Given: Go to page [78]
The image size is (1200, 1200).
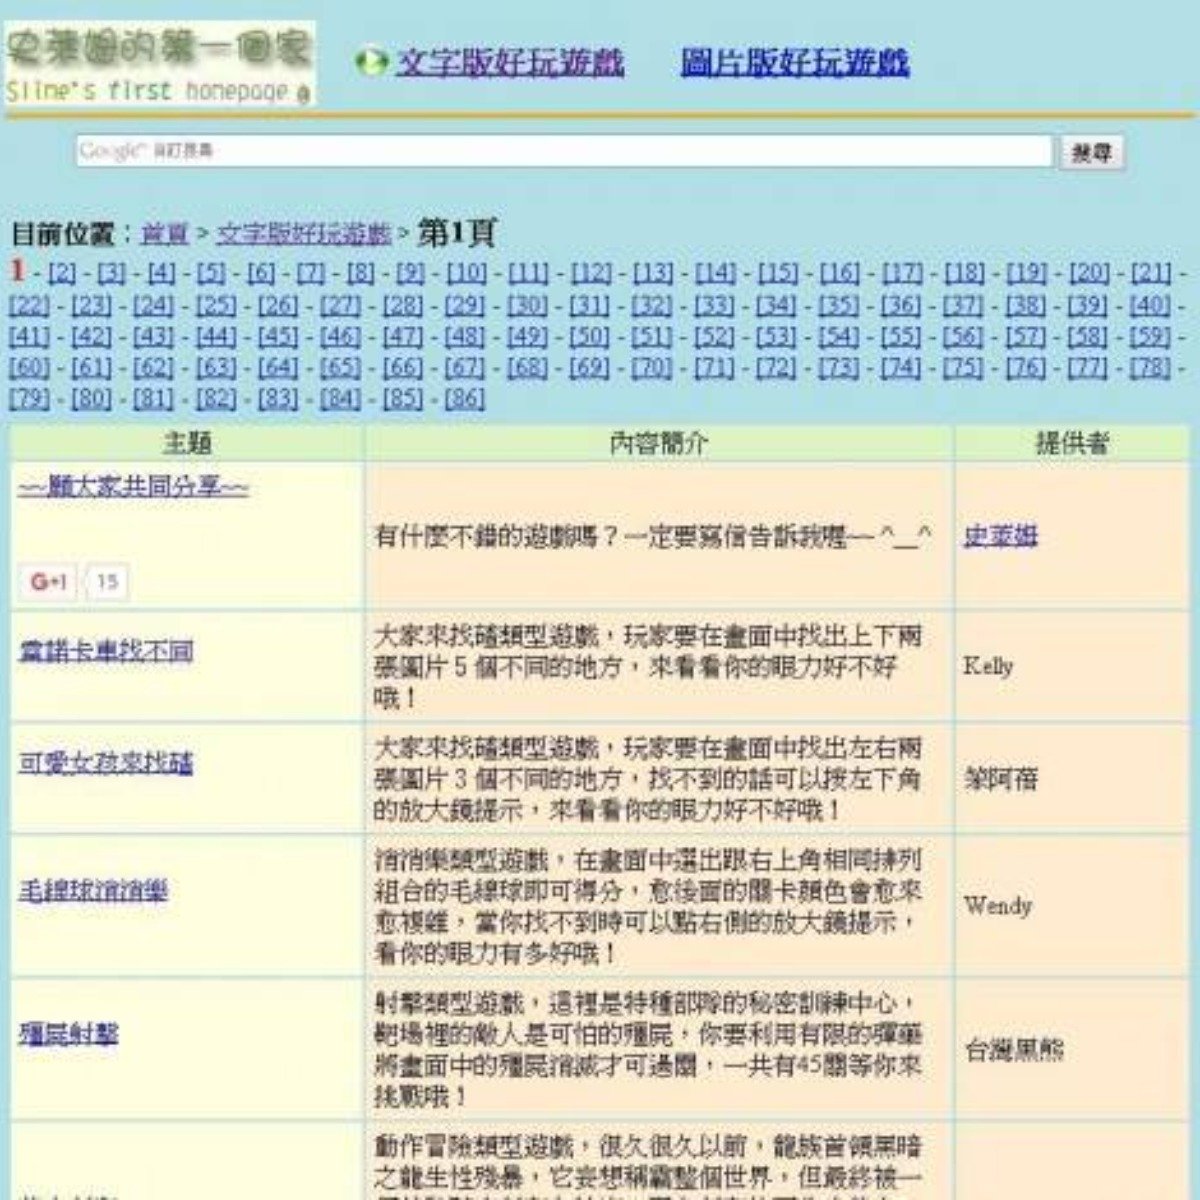Looking at the screenshot, I should (x=1150, y=368).
